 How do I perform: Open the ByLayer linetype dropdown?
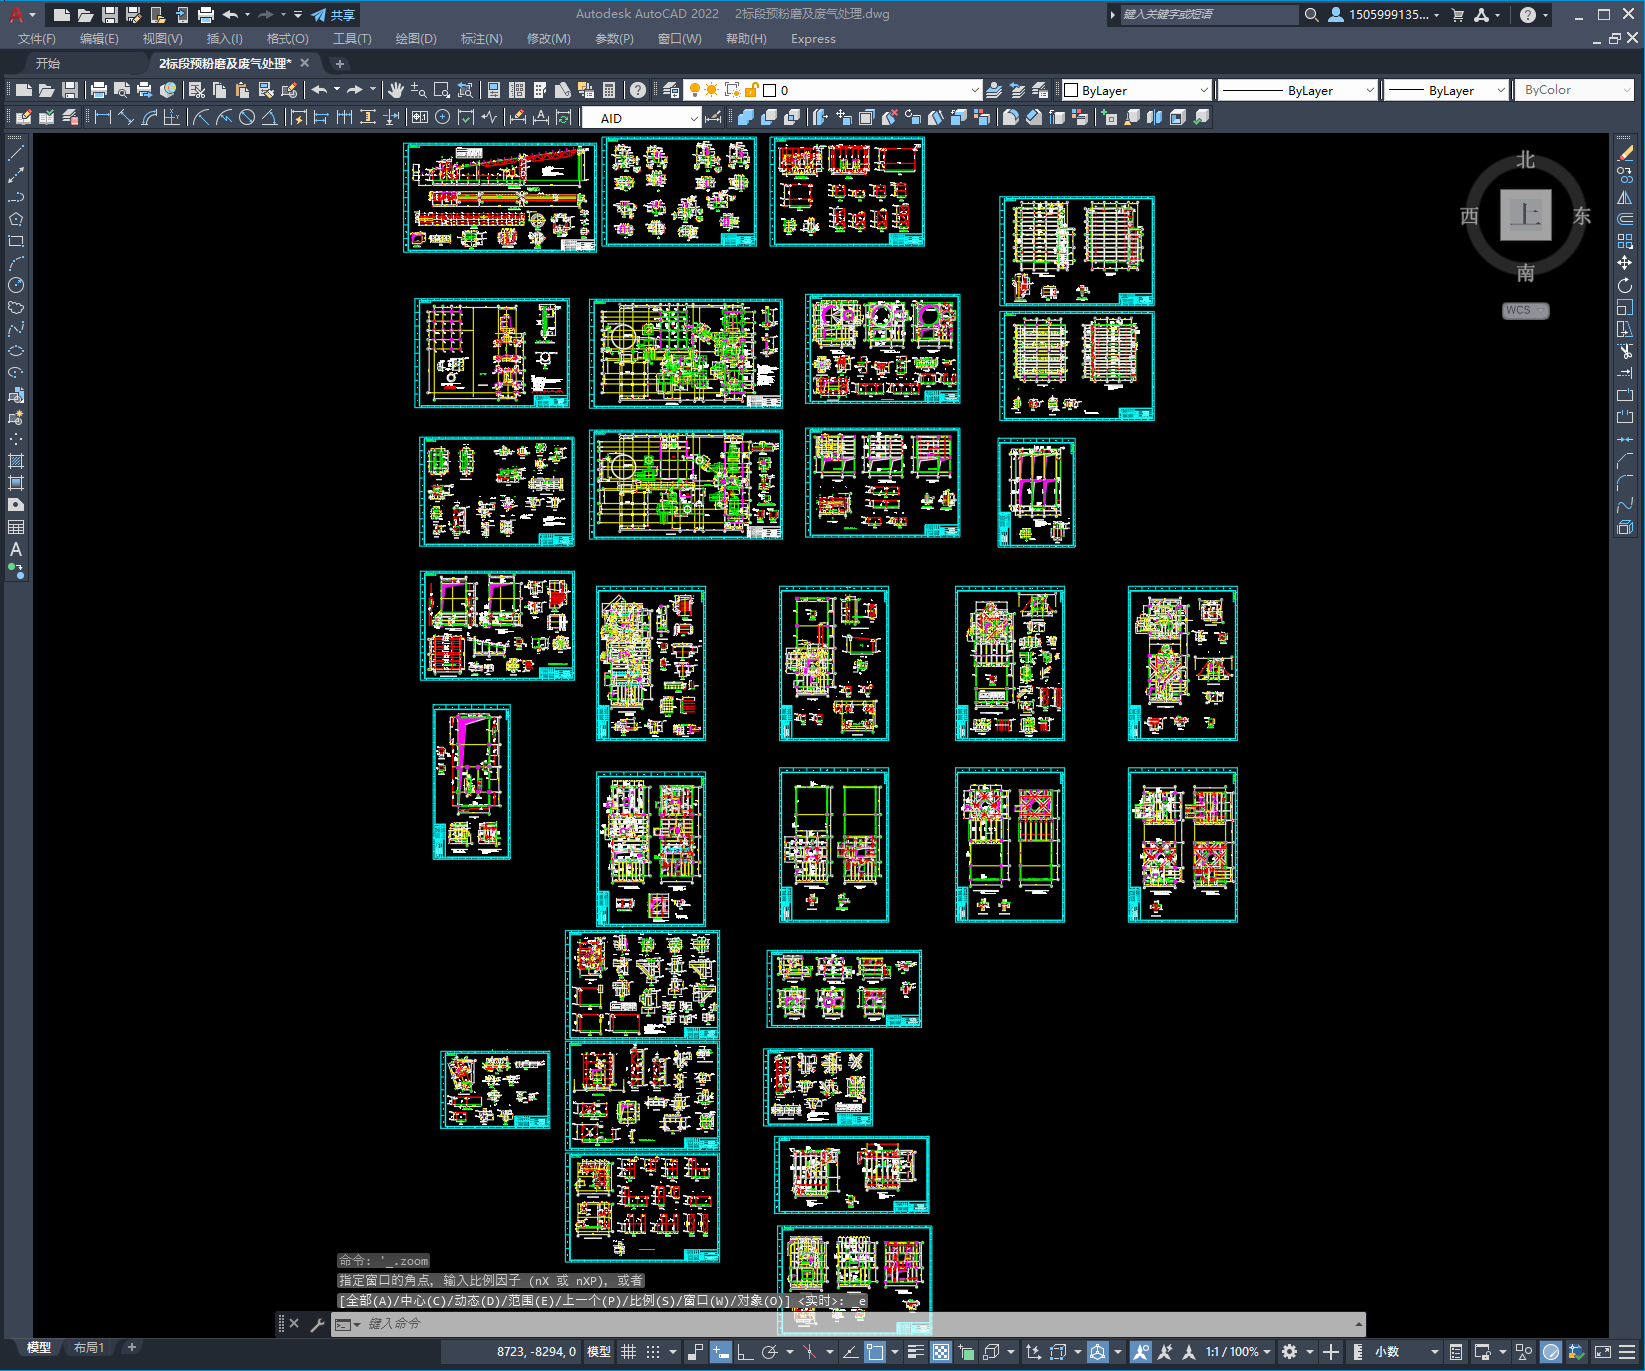[1369, 90]
